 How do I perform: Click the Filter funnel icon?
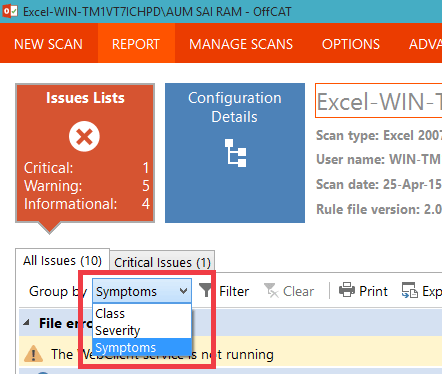[206, 290]
